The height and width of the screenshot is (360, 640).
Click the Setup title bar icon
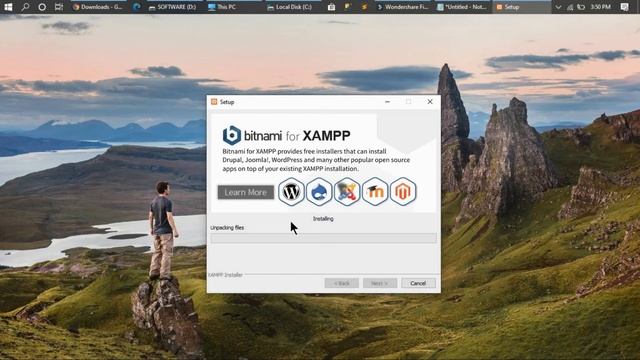[x=214, y=102]
